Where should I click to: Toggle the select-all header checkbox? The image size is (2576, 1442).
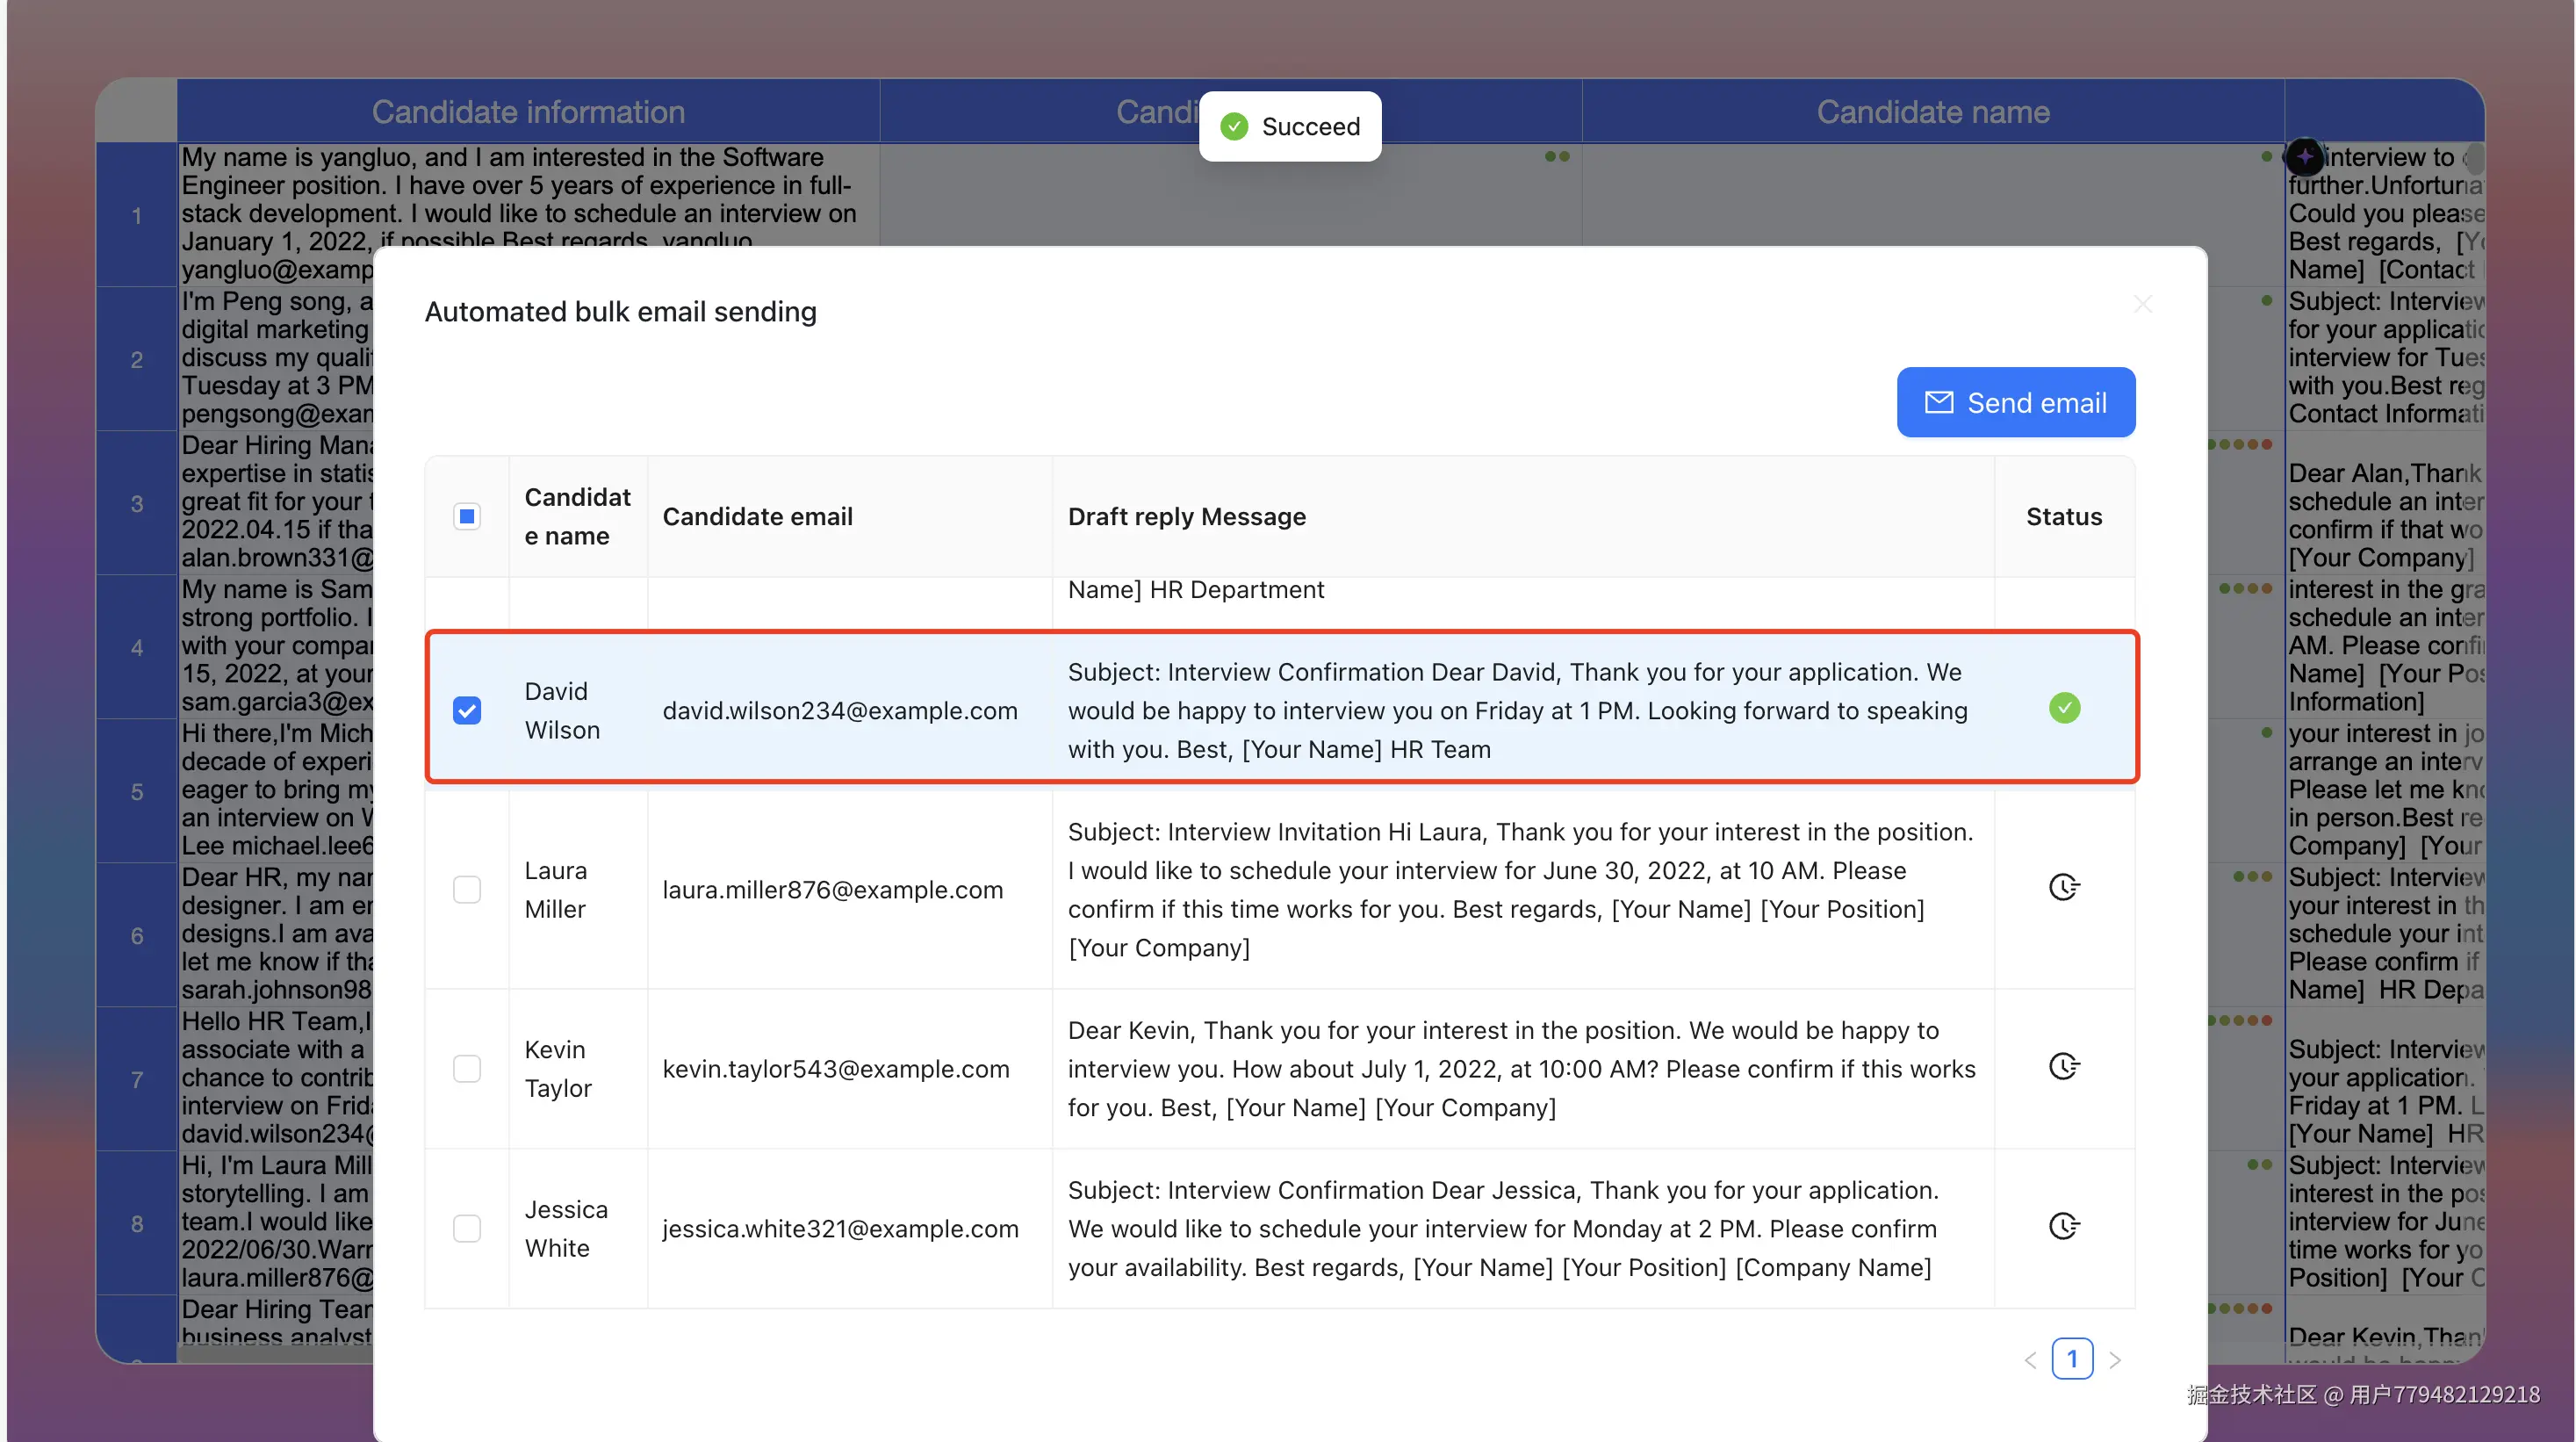pos(467,516)
